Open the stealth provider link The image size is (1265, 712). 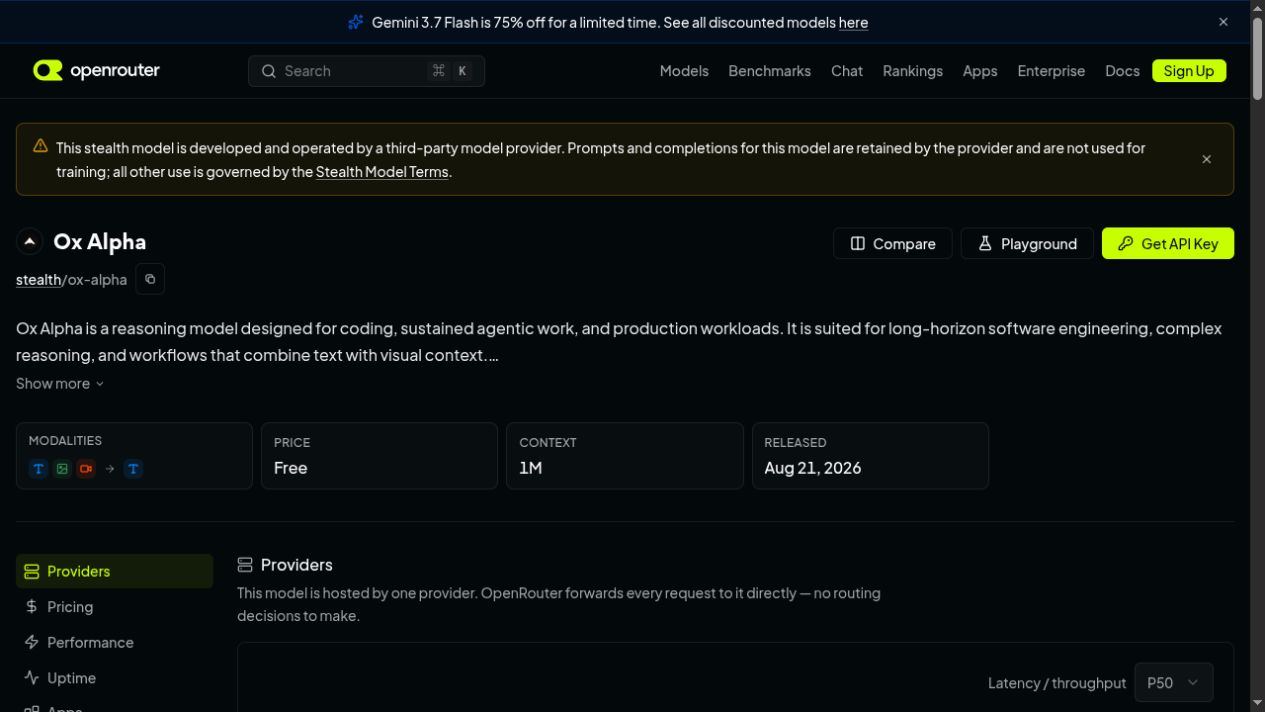(38, 280)
